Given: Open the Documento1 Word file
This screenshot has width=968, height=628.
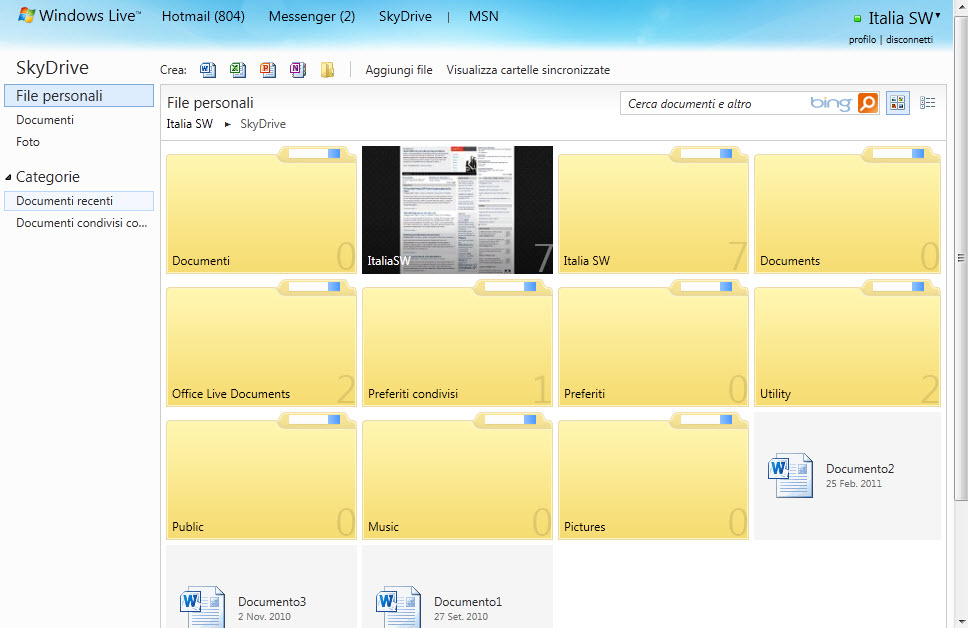Looking at the screenshot, I should pyautogui.click(x=457, y=588).
